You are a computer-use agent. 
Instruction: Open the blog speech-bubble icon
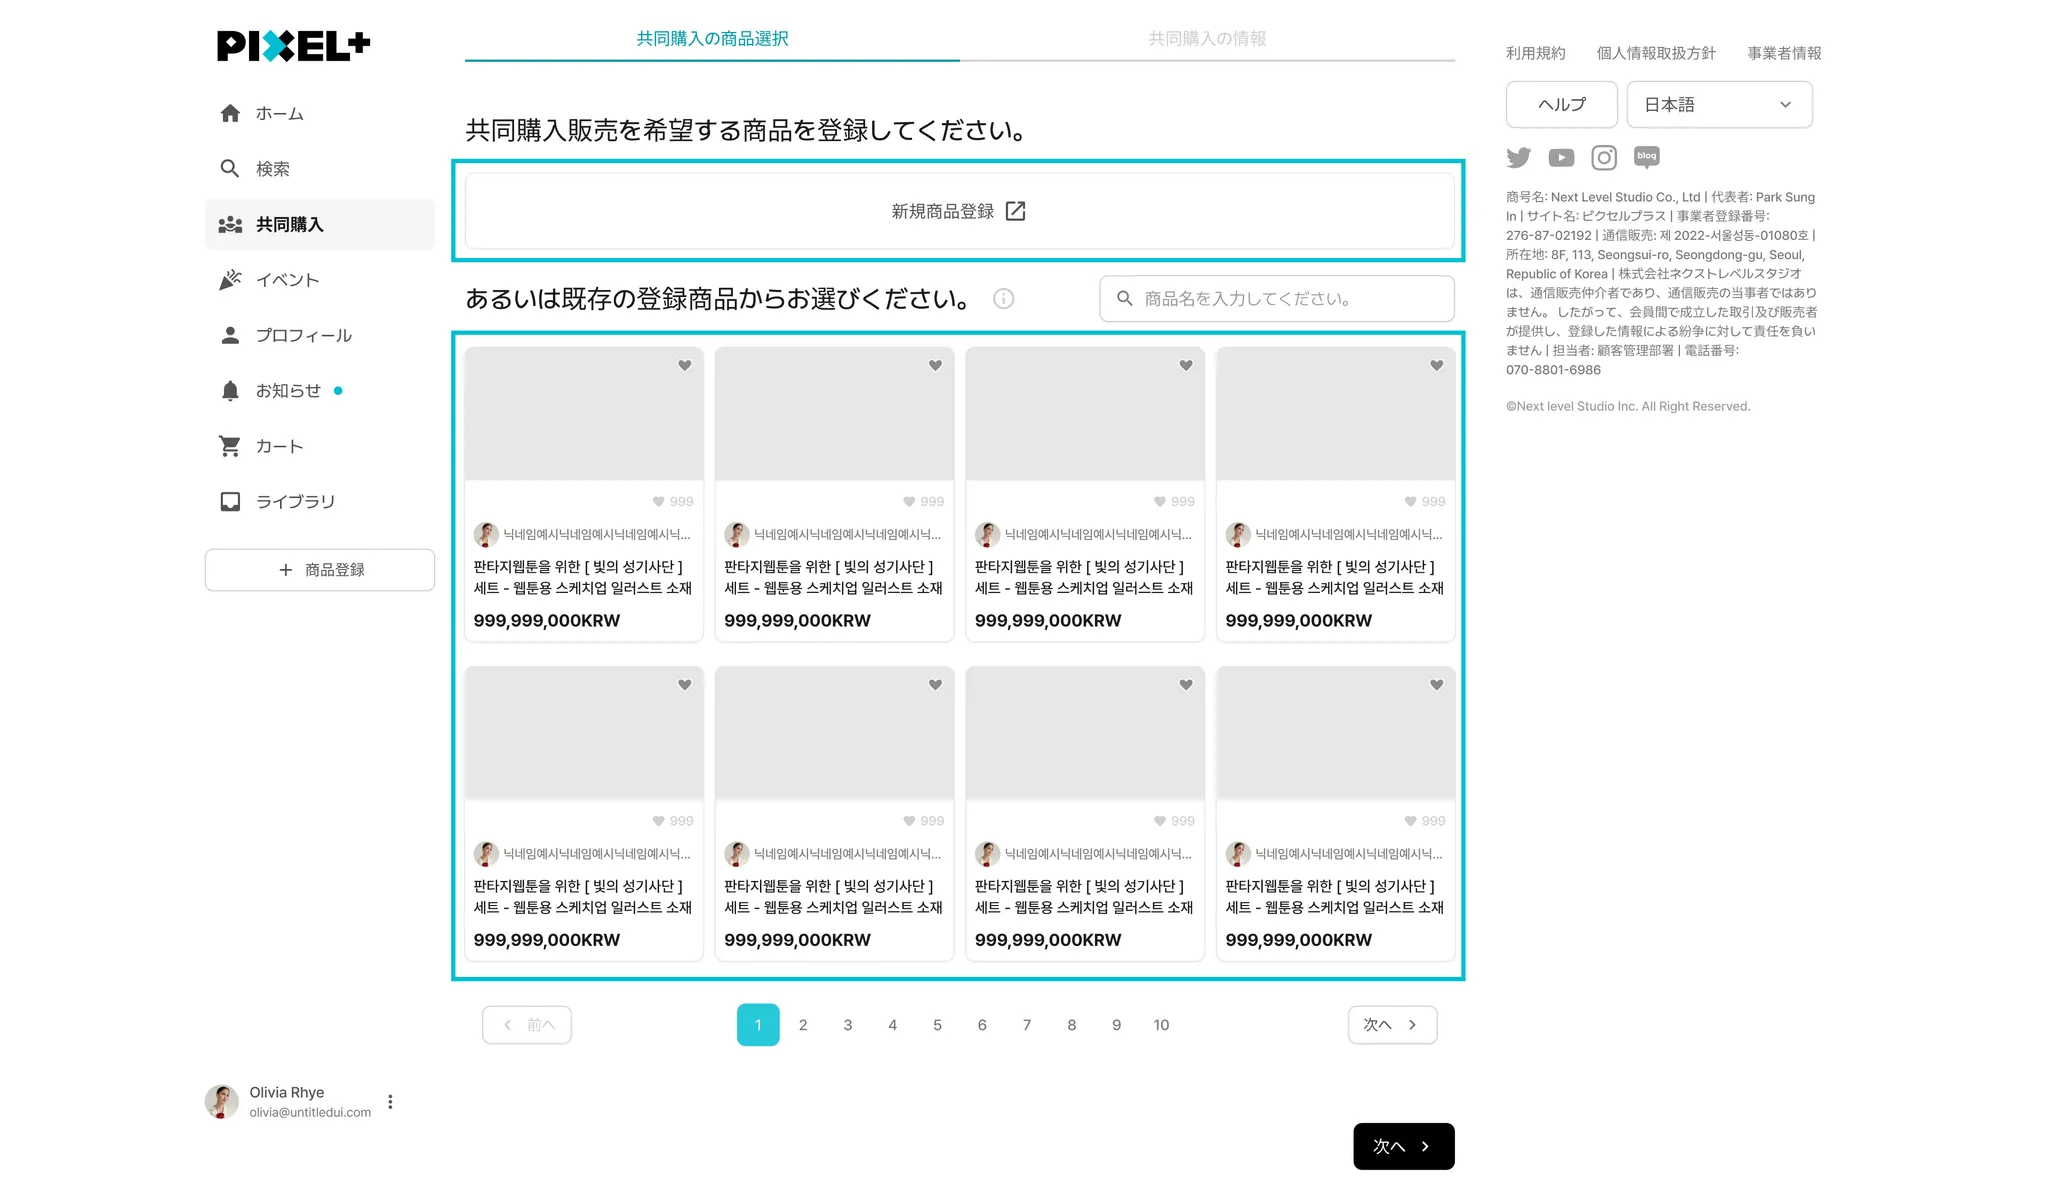coord(1646,157)
